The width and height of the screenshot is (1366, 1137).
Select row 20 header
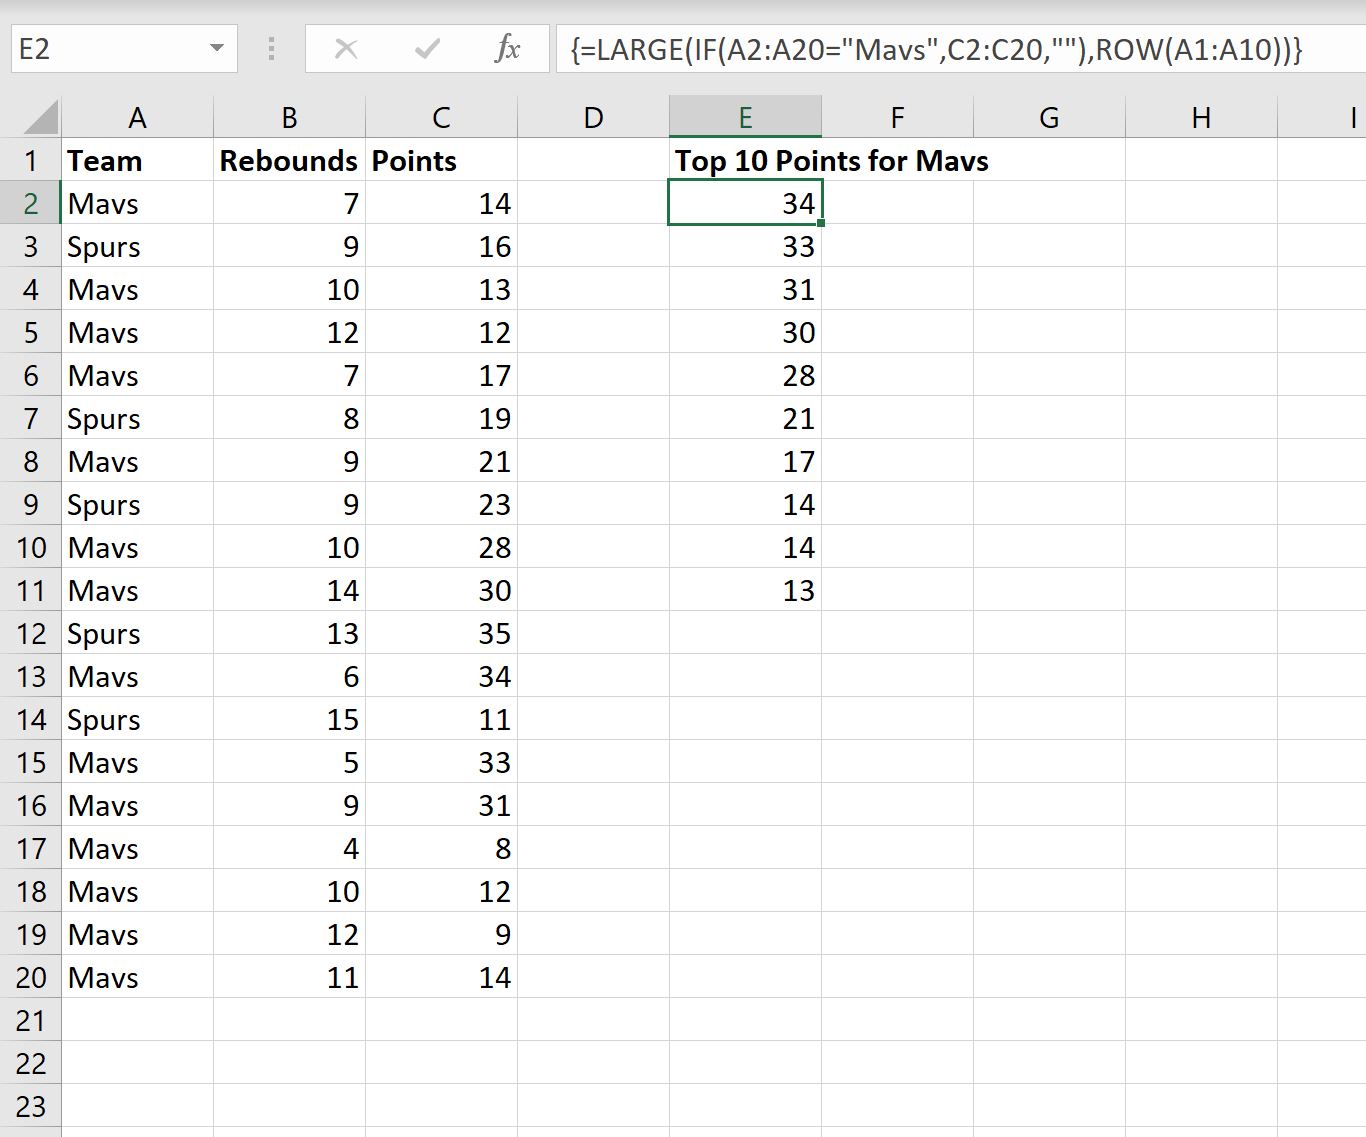[x=31, y=977]
